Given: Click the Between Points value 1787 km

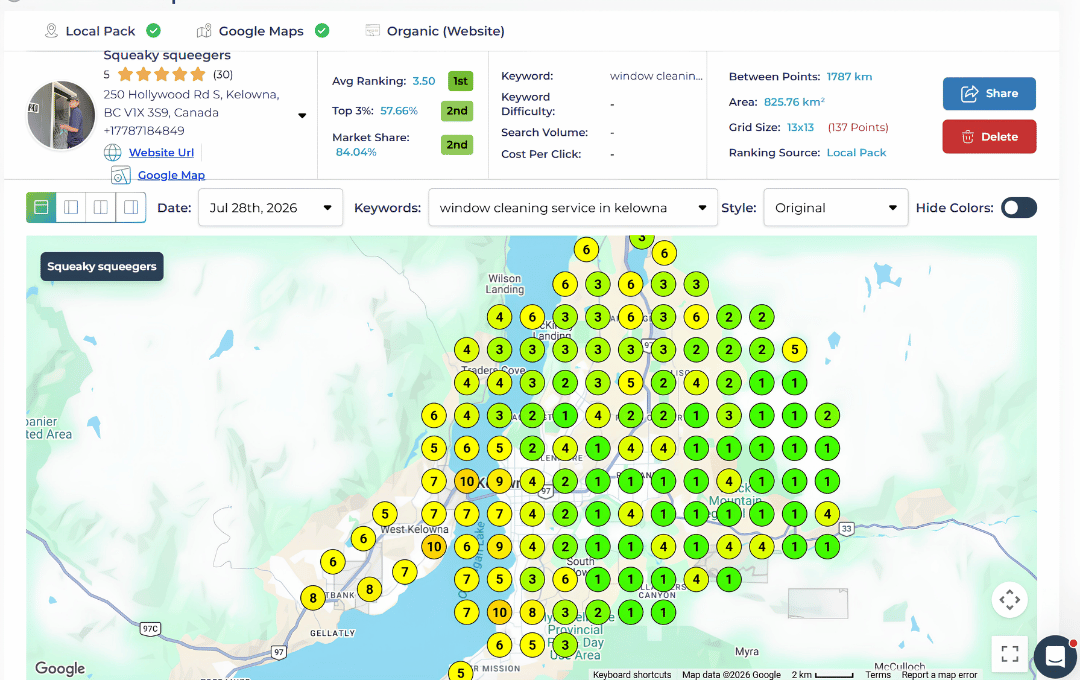Looking at the screenshot, I should pyautogui.click(x=849, y=76).
